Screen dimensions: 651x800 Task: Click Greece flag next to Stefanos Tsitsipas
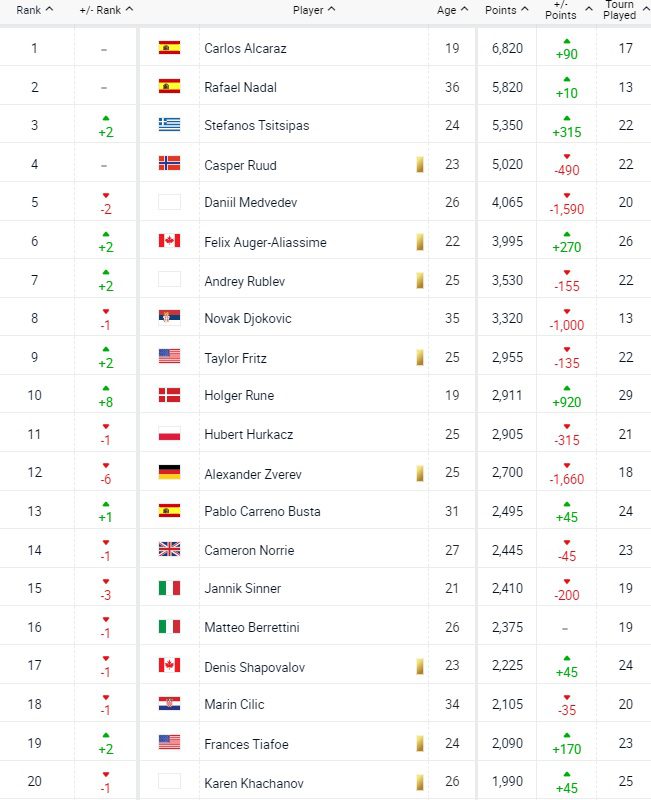click(x=169, y=124)
